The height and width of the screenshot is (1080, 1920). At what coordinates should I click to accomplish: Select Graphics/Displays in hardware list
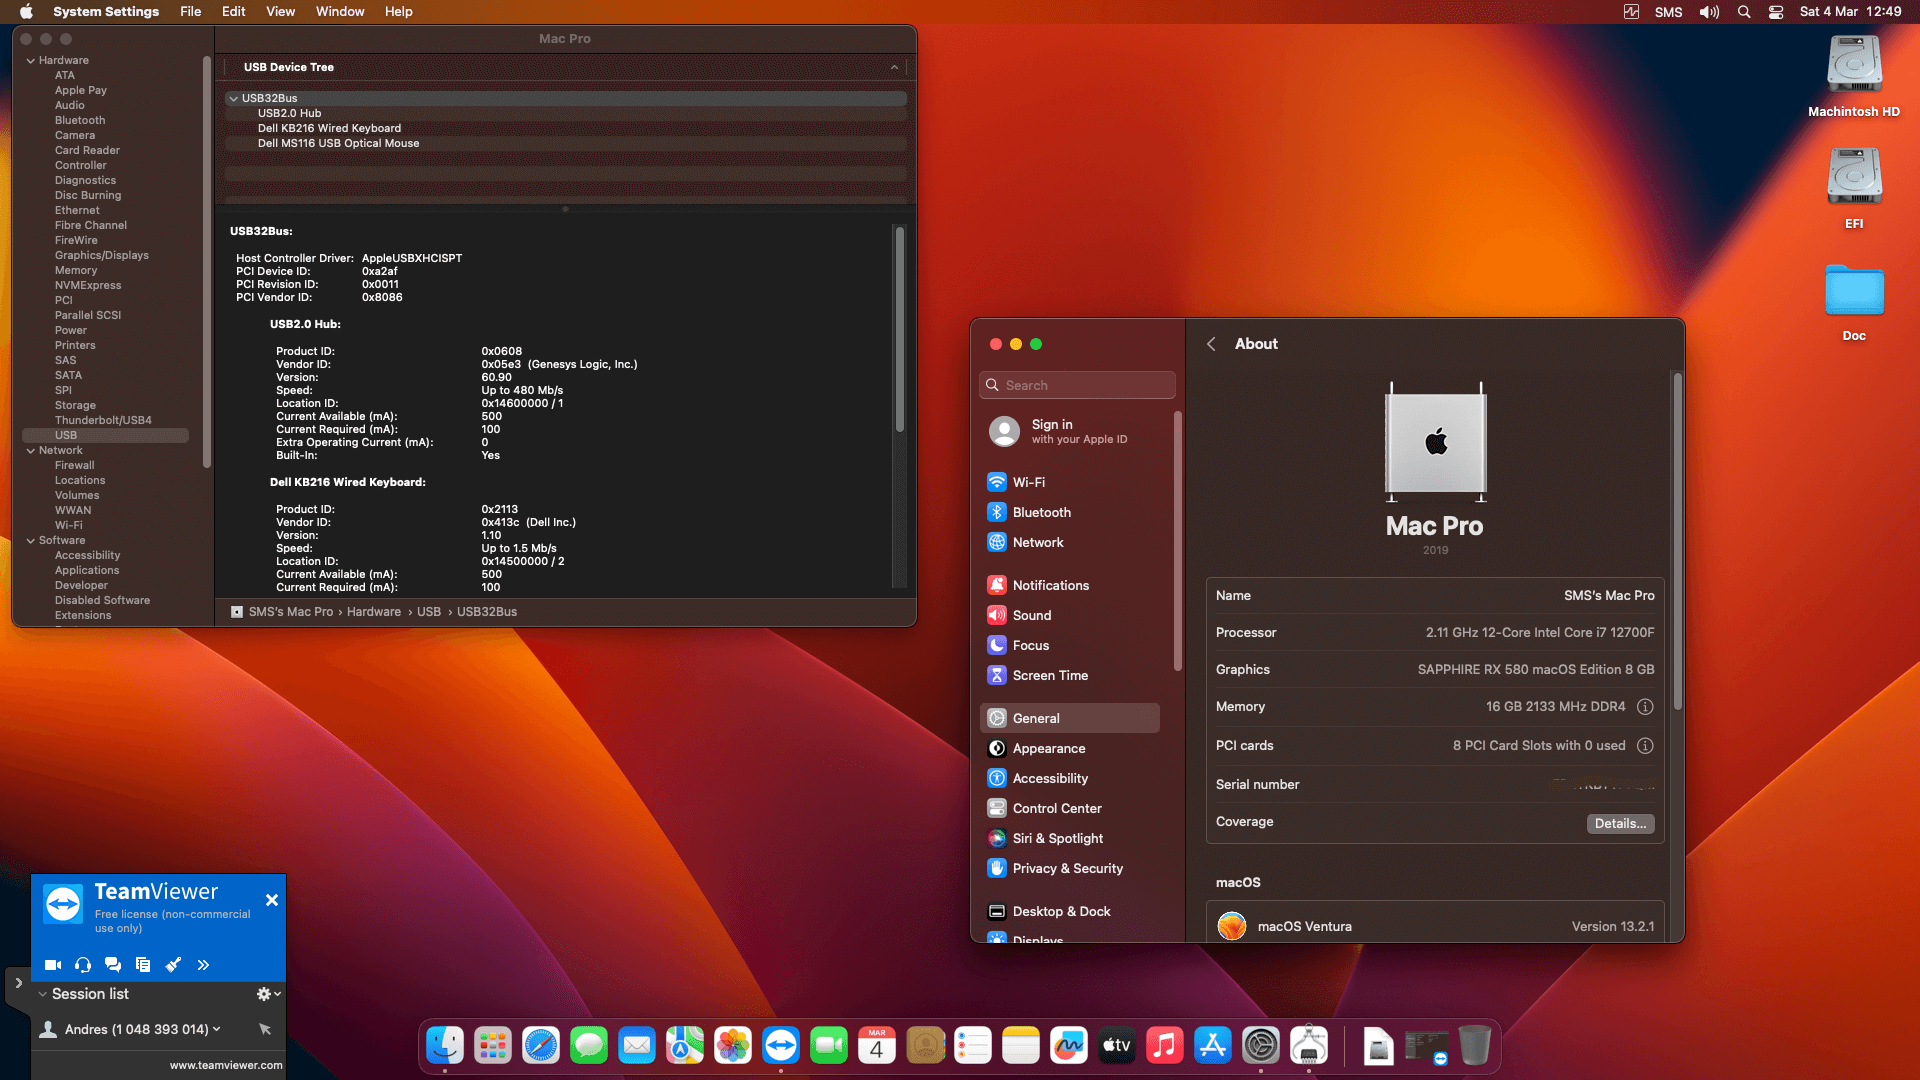coord(101,255)
